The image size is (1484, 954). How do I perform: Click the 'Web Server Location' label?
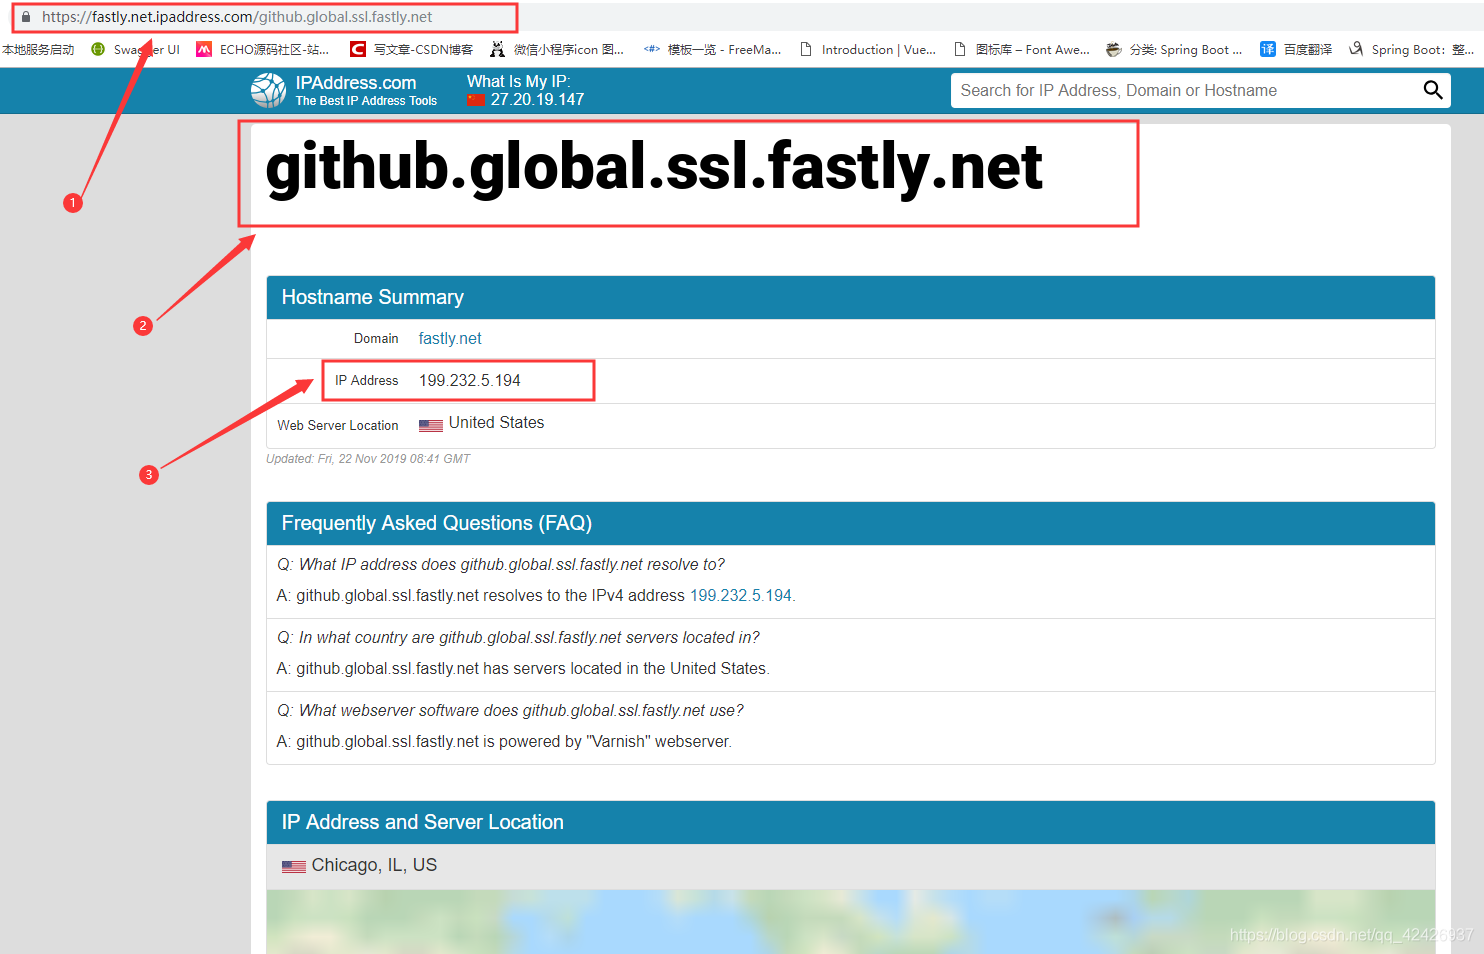[x=338, y=426]
